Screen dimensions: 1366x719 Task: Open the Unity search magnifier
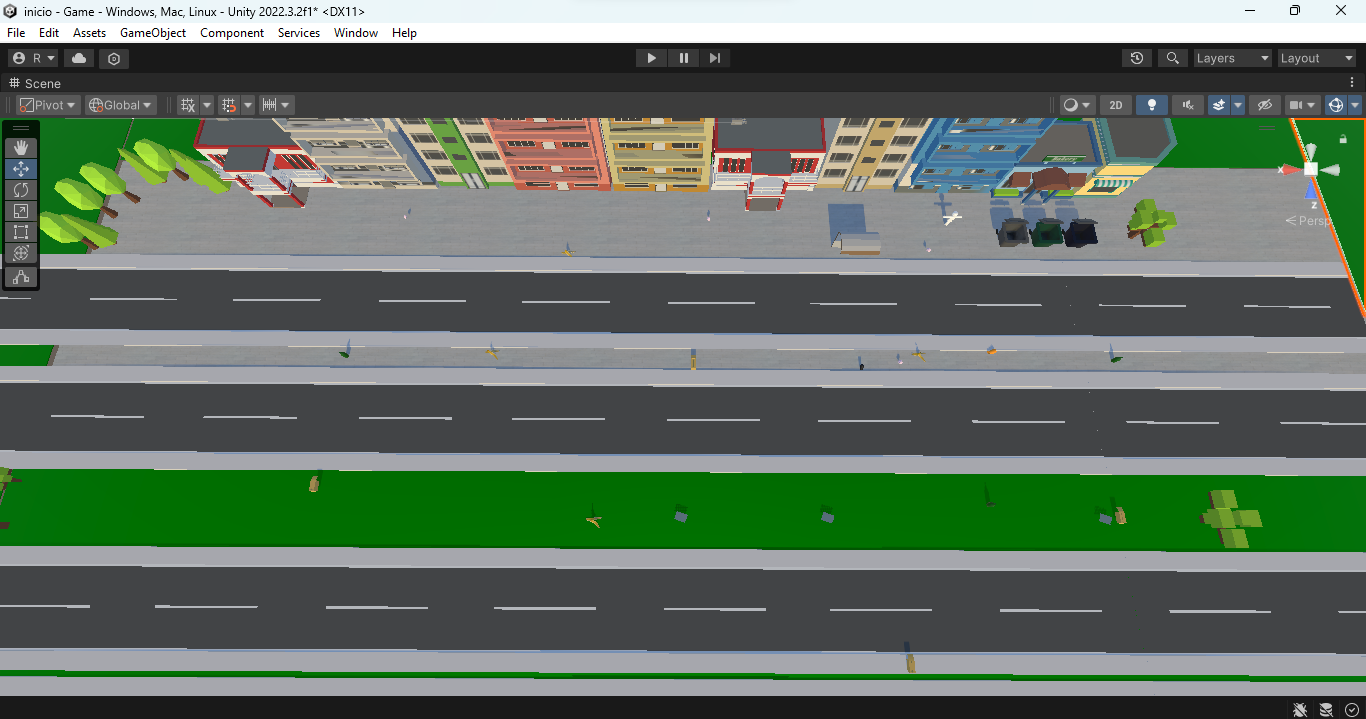(1173, 58)
